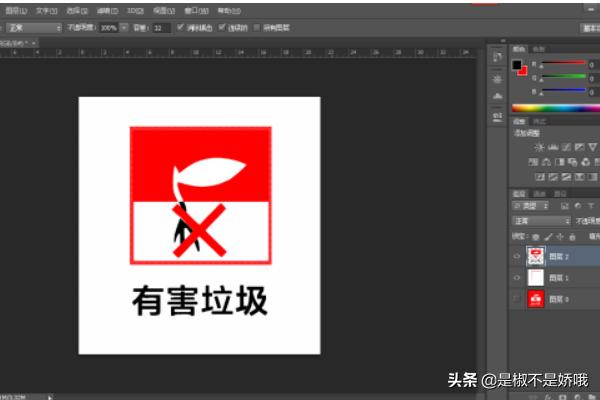The height and width of the screenshot is (400, 600).
Task: Click the black foreground color swatch
Action: click(517, 66)
